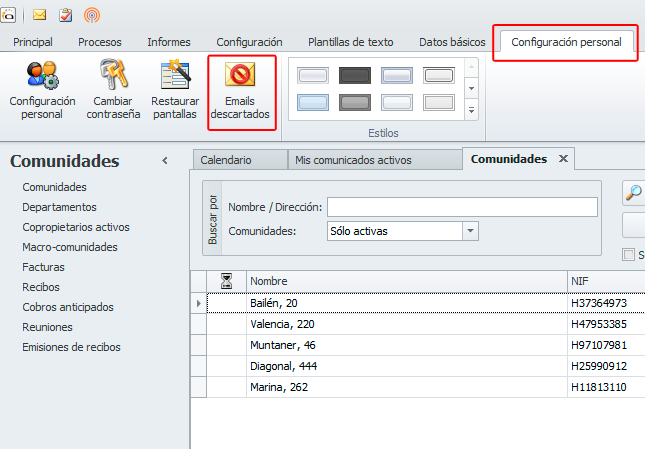This screenshot has width=645, height=449.
Task: Open Cobros anticipados in the side navigation
Action: (x=68, y=307)
